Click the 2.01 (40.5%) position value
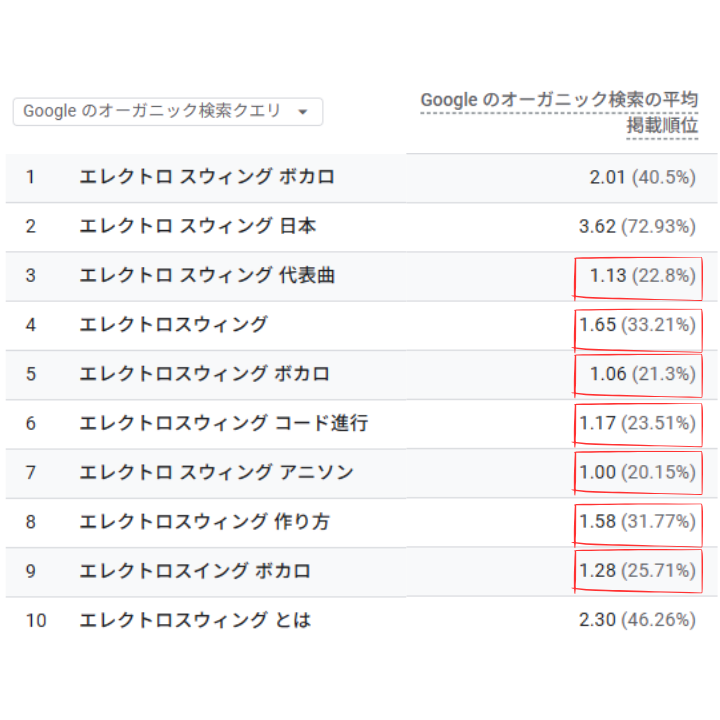Screen dimensions: 720x720 (x=642, y=177)
